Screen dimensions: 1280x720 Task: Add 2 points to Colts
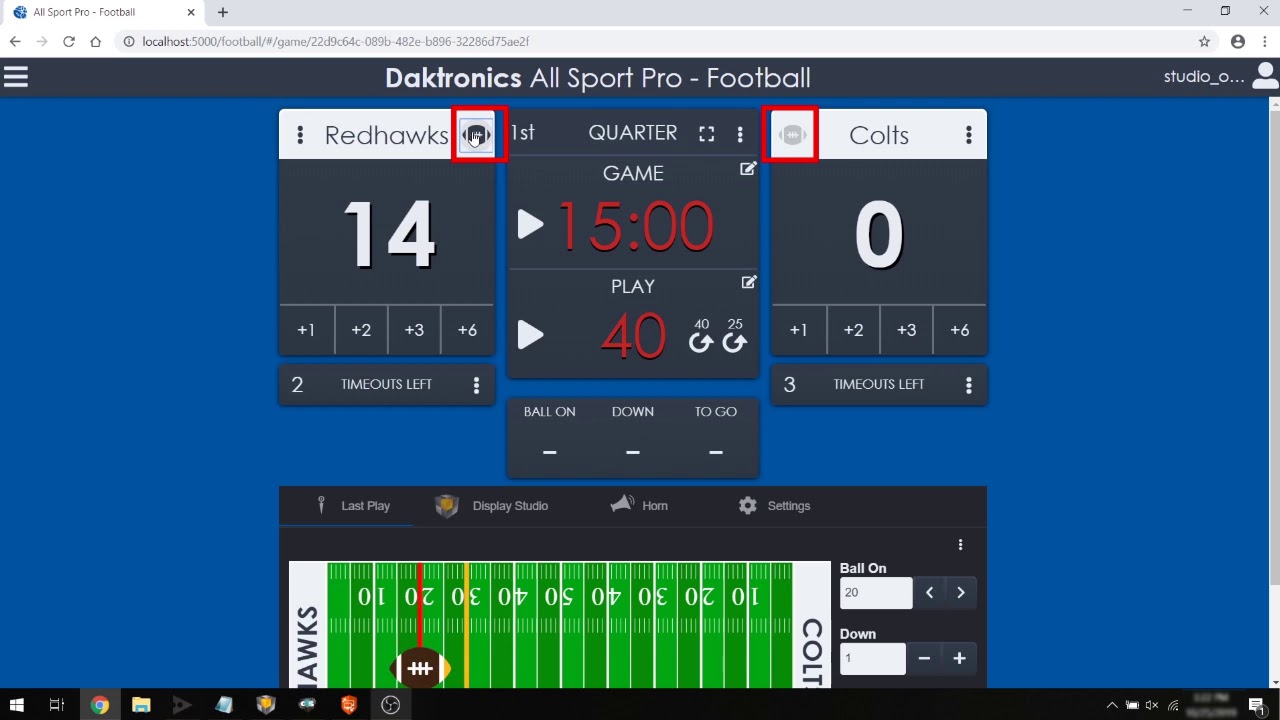853,330
